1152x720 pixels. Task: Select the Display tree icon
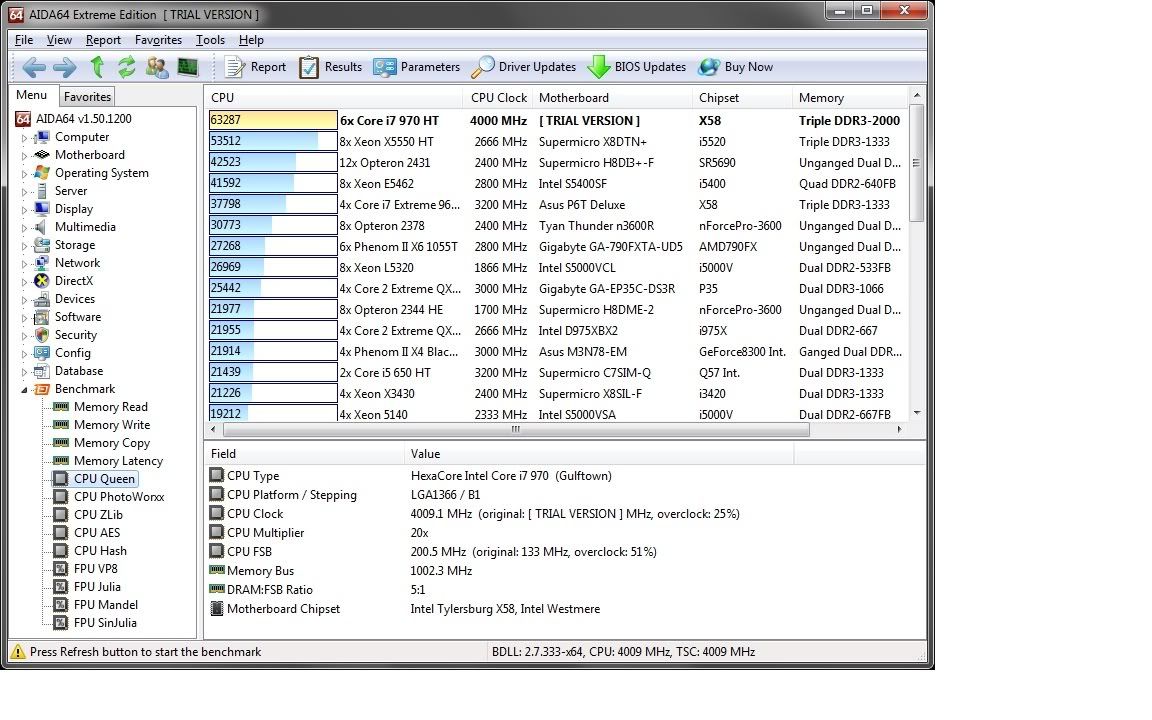tap(42, 209)
